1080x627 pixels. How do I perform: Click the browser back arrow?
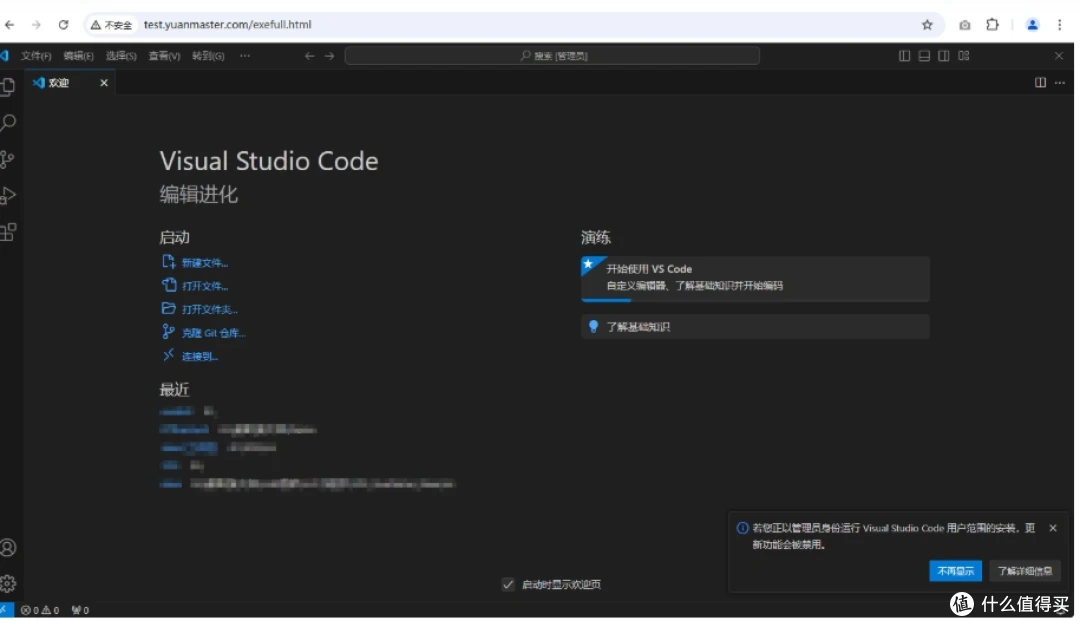pos(10,25)
